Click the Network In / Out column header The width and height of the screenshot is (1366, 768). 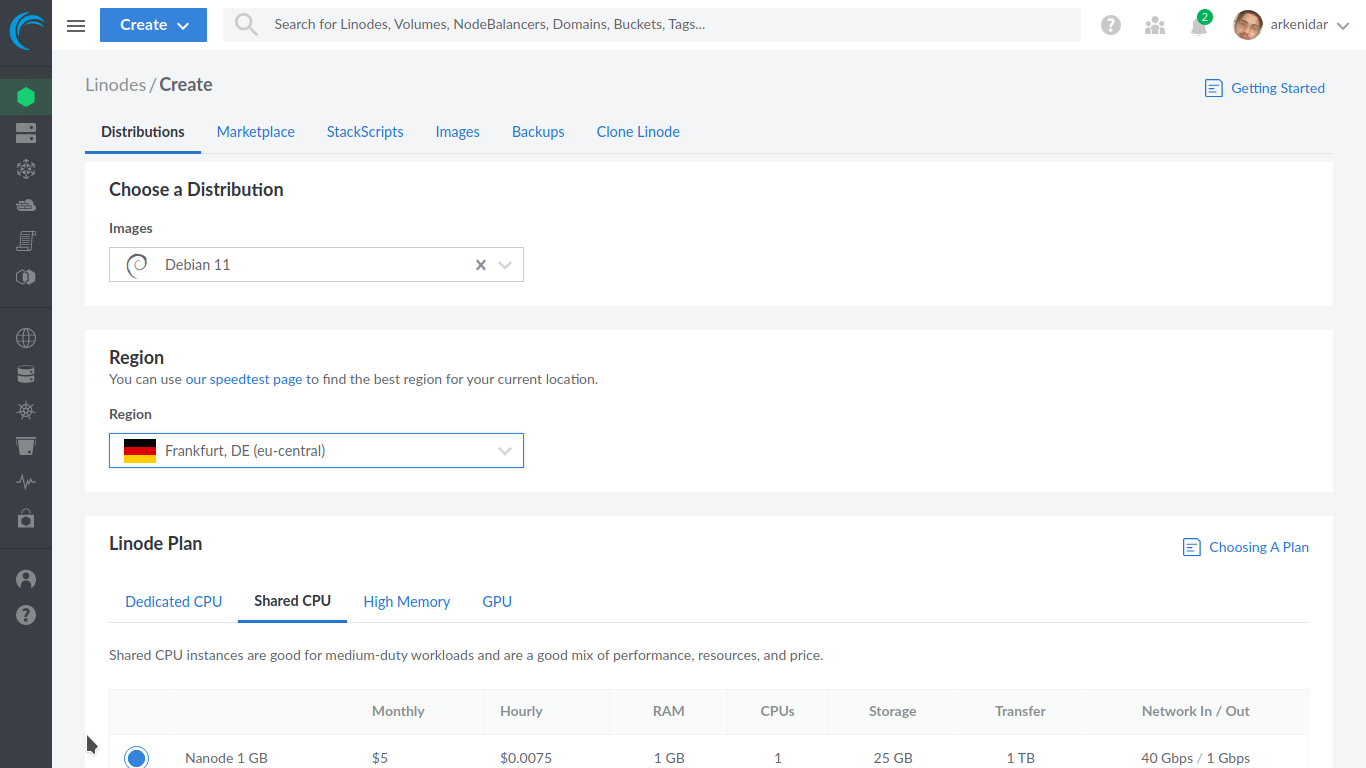coord(1196,712)
